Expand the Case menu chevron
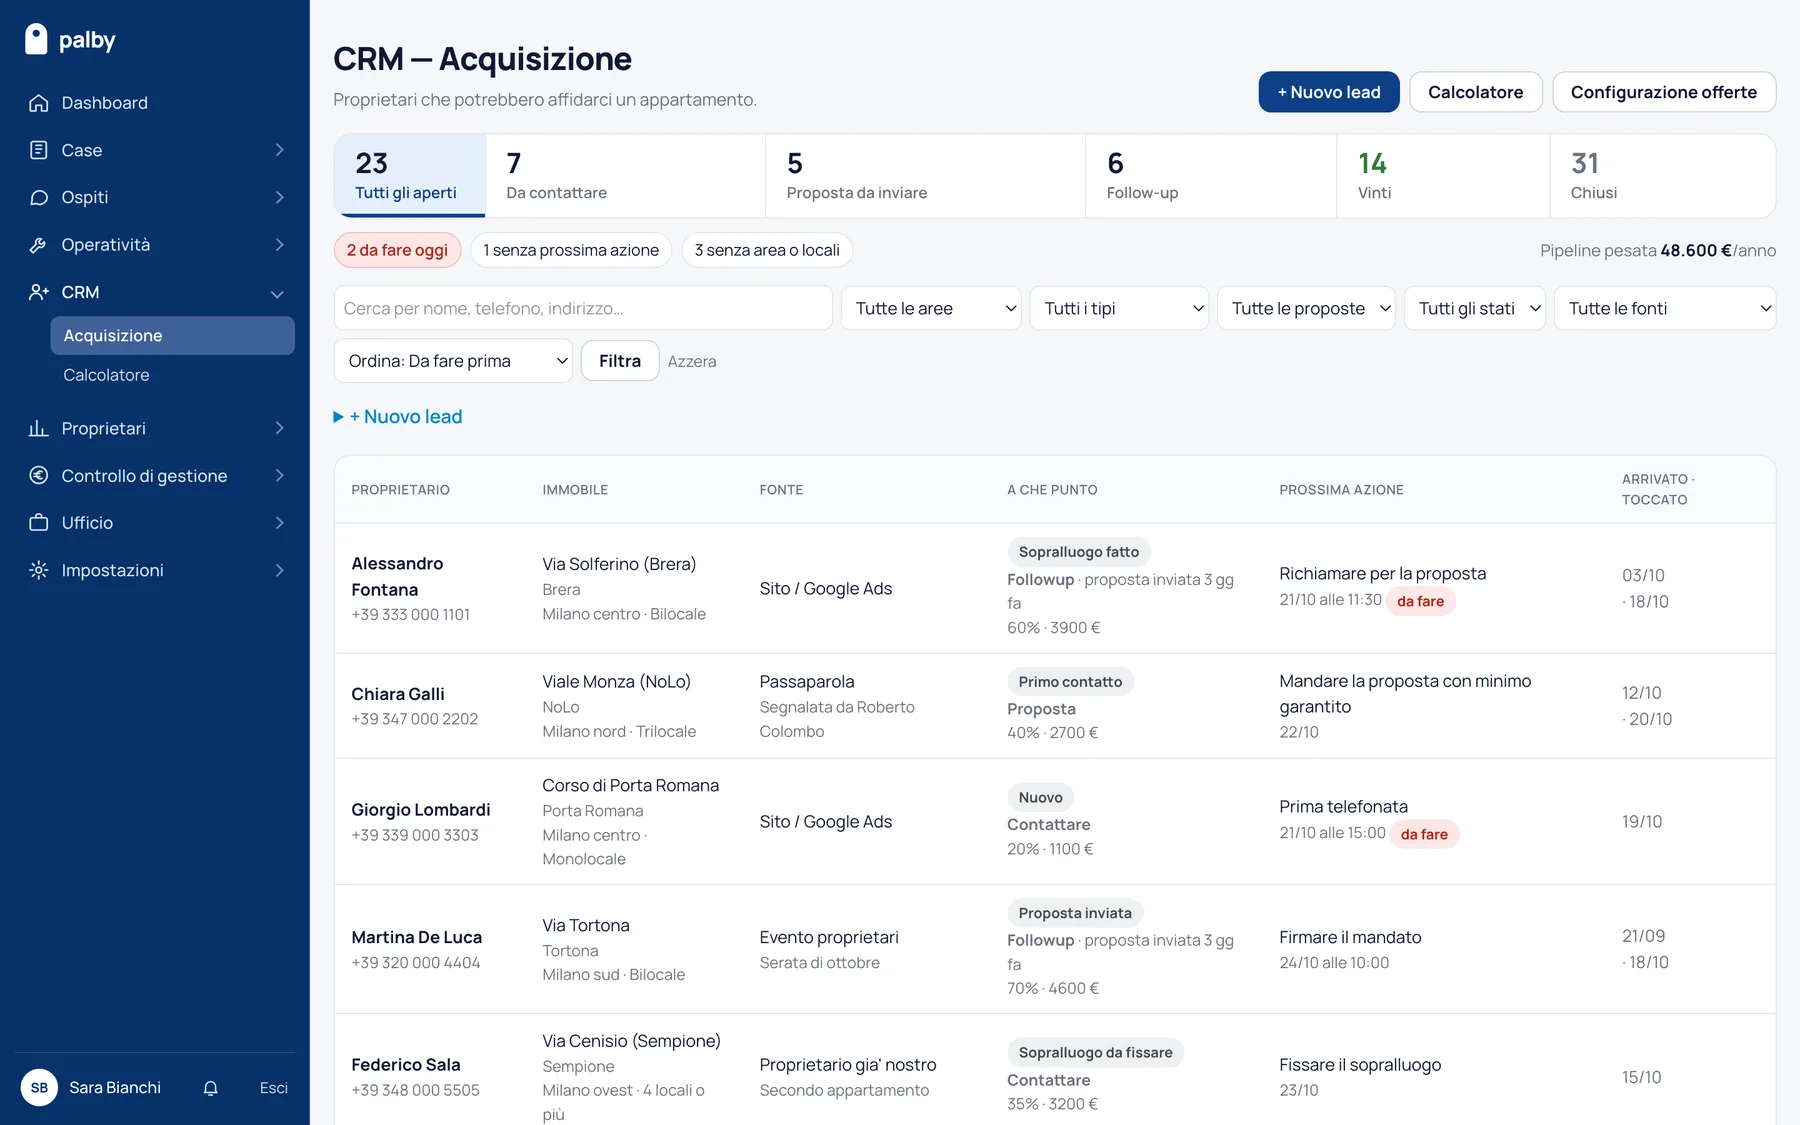The height and width of the screenshot is (1125, 1800). point(279,150)
